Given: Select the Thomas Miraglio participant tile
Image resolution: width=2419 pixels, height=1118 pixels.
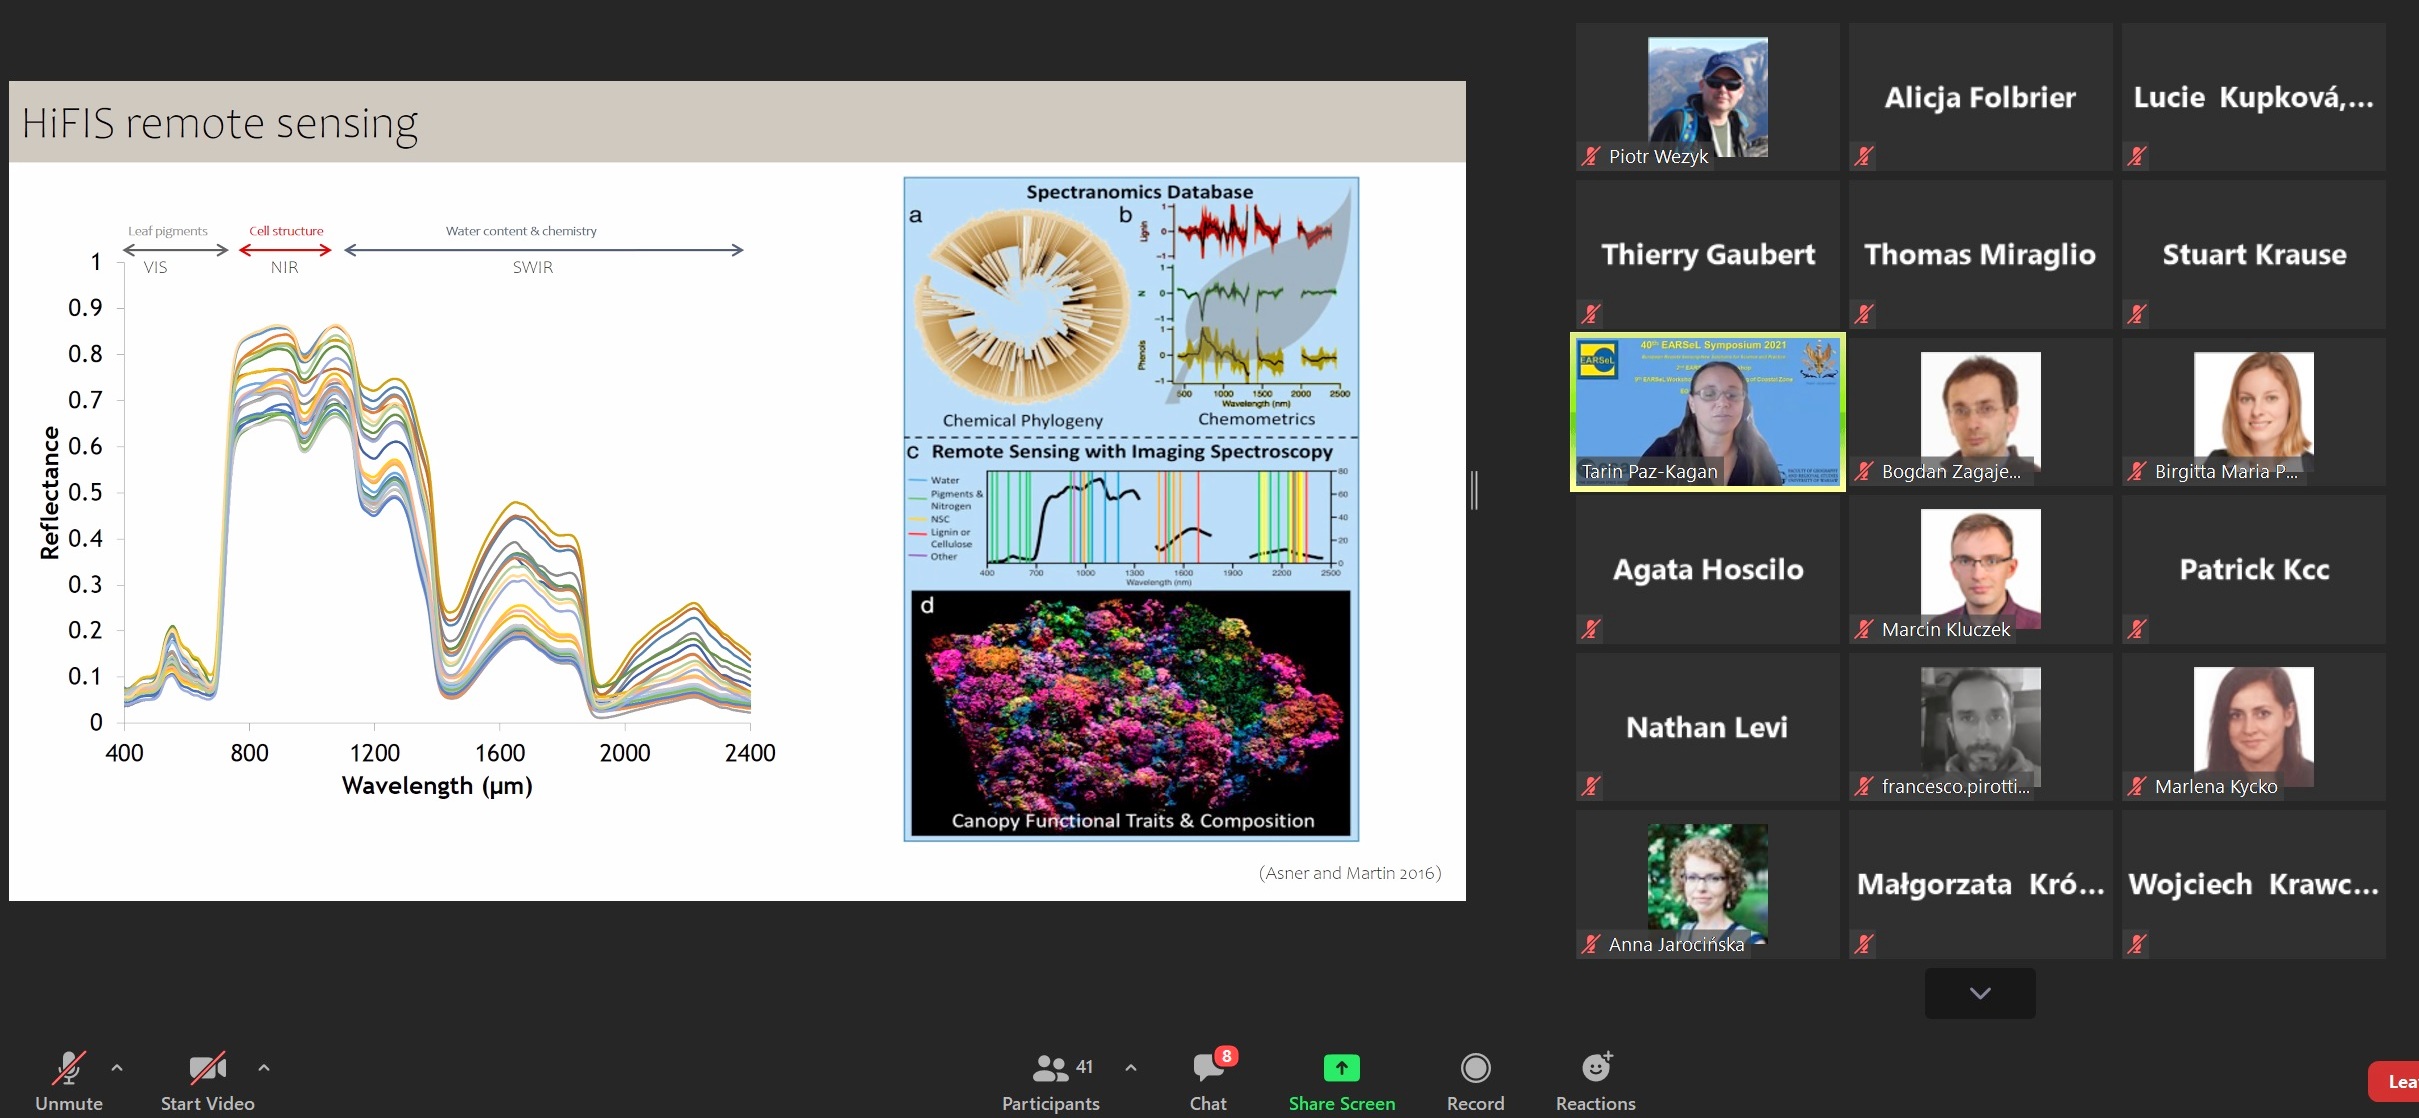Looking at the screenshot, I should pyautogui.click(x=1980, y=254).
